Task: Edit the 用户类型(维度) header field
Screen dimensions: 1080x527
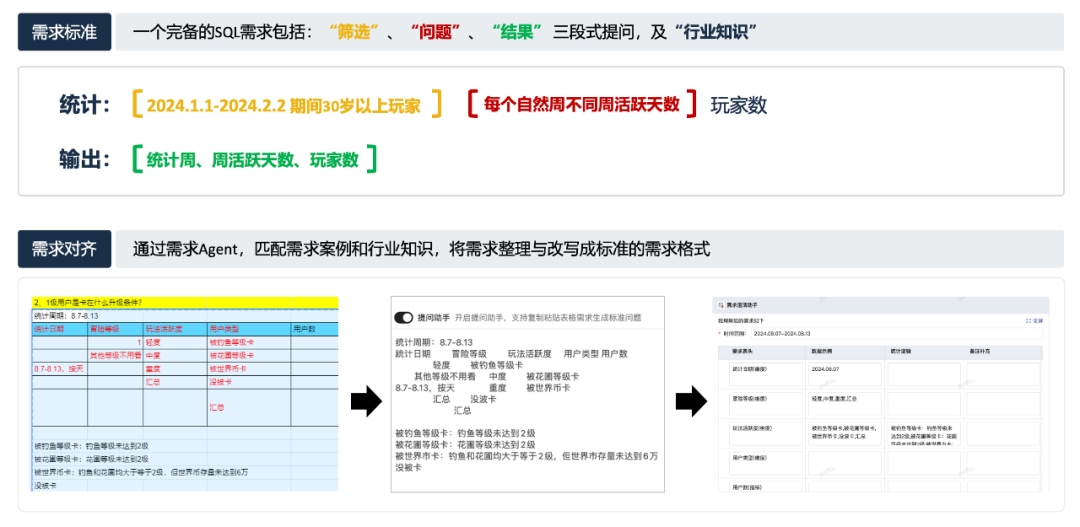Action: (x=766, y=463)
